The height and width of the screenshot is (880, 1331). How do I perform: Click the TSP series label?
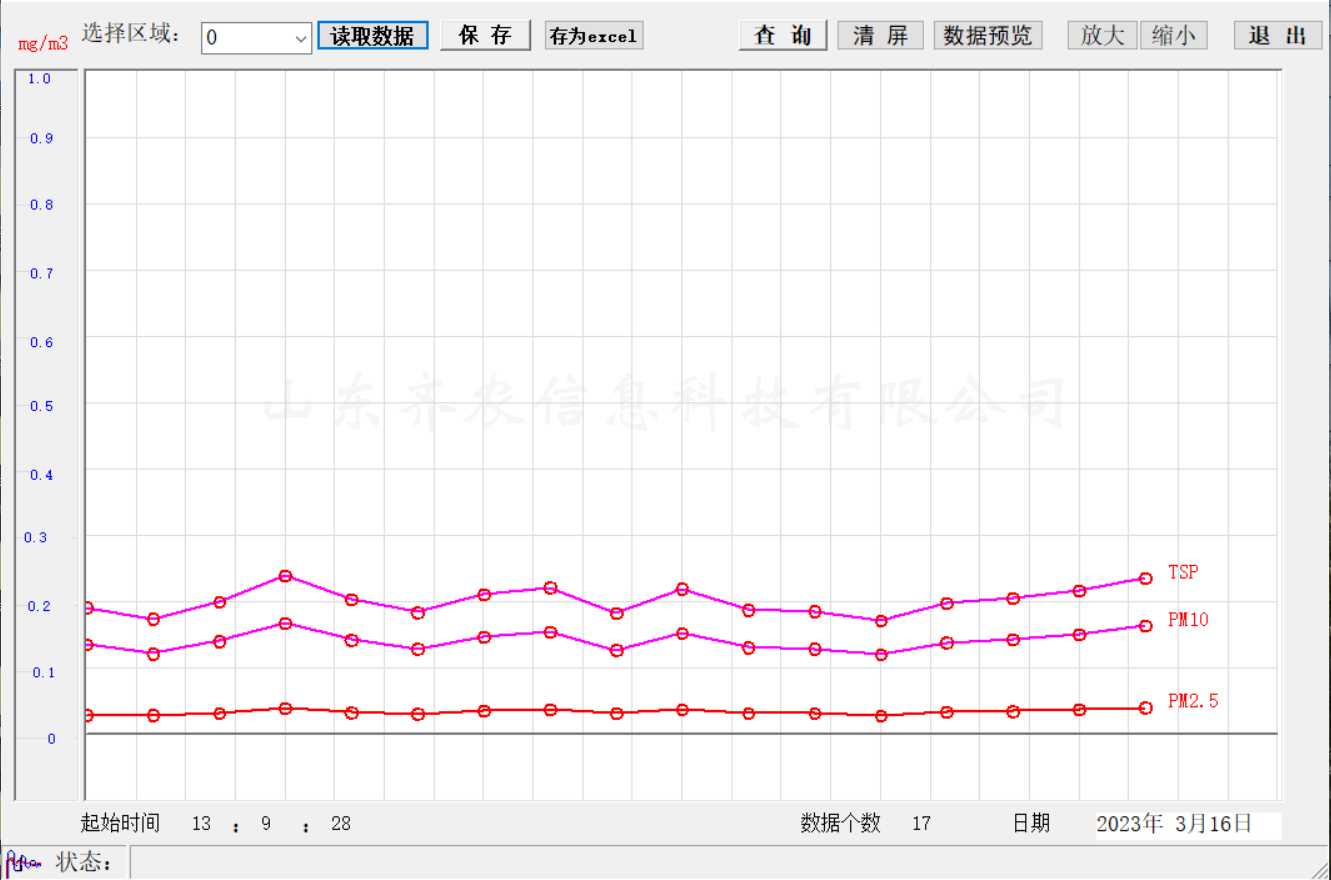[1182, 573]
